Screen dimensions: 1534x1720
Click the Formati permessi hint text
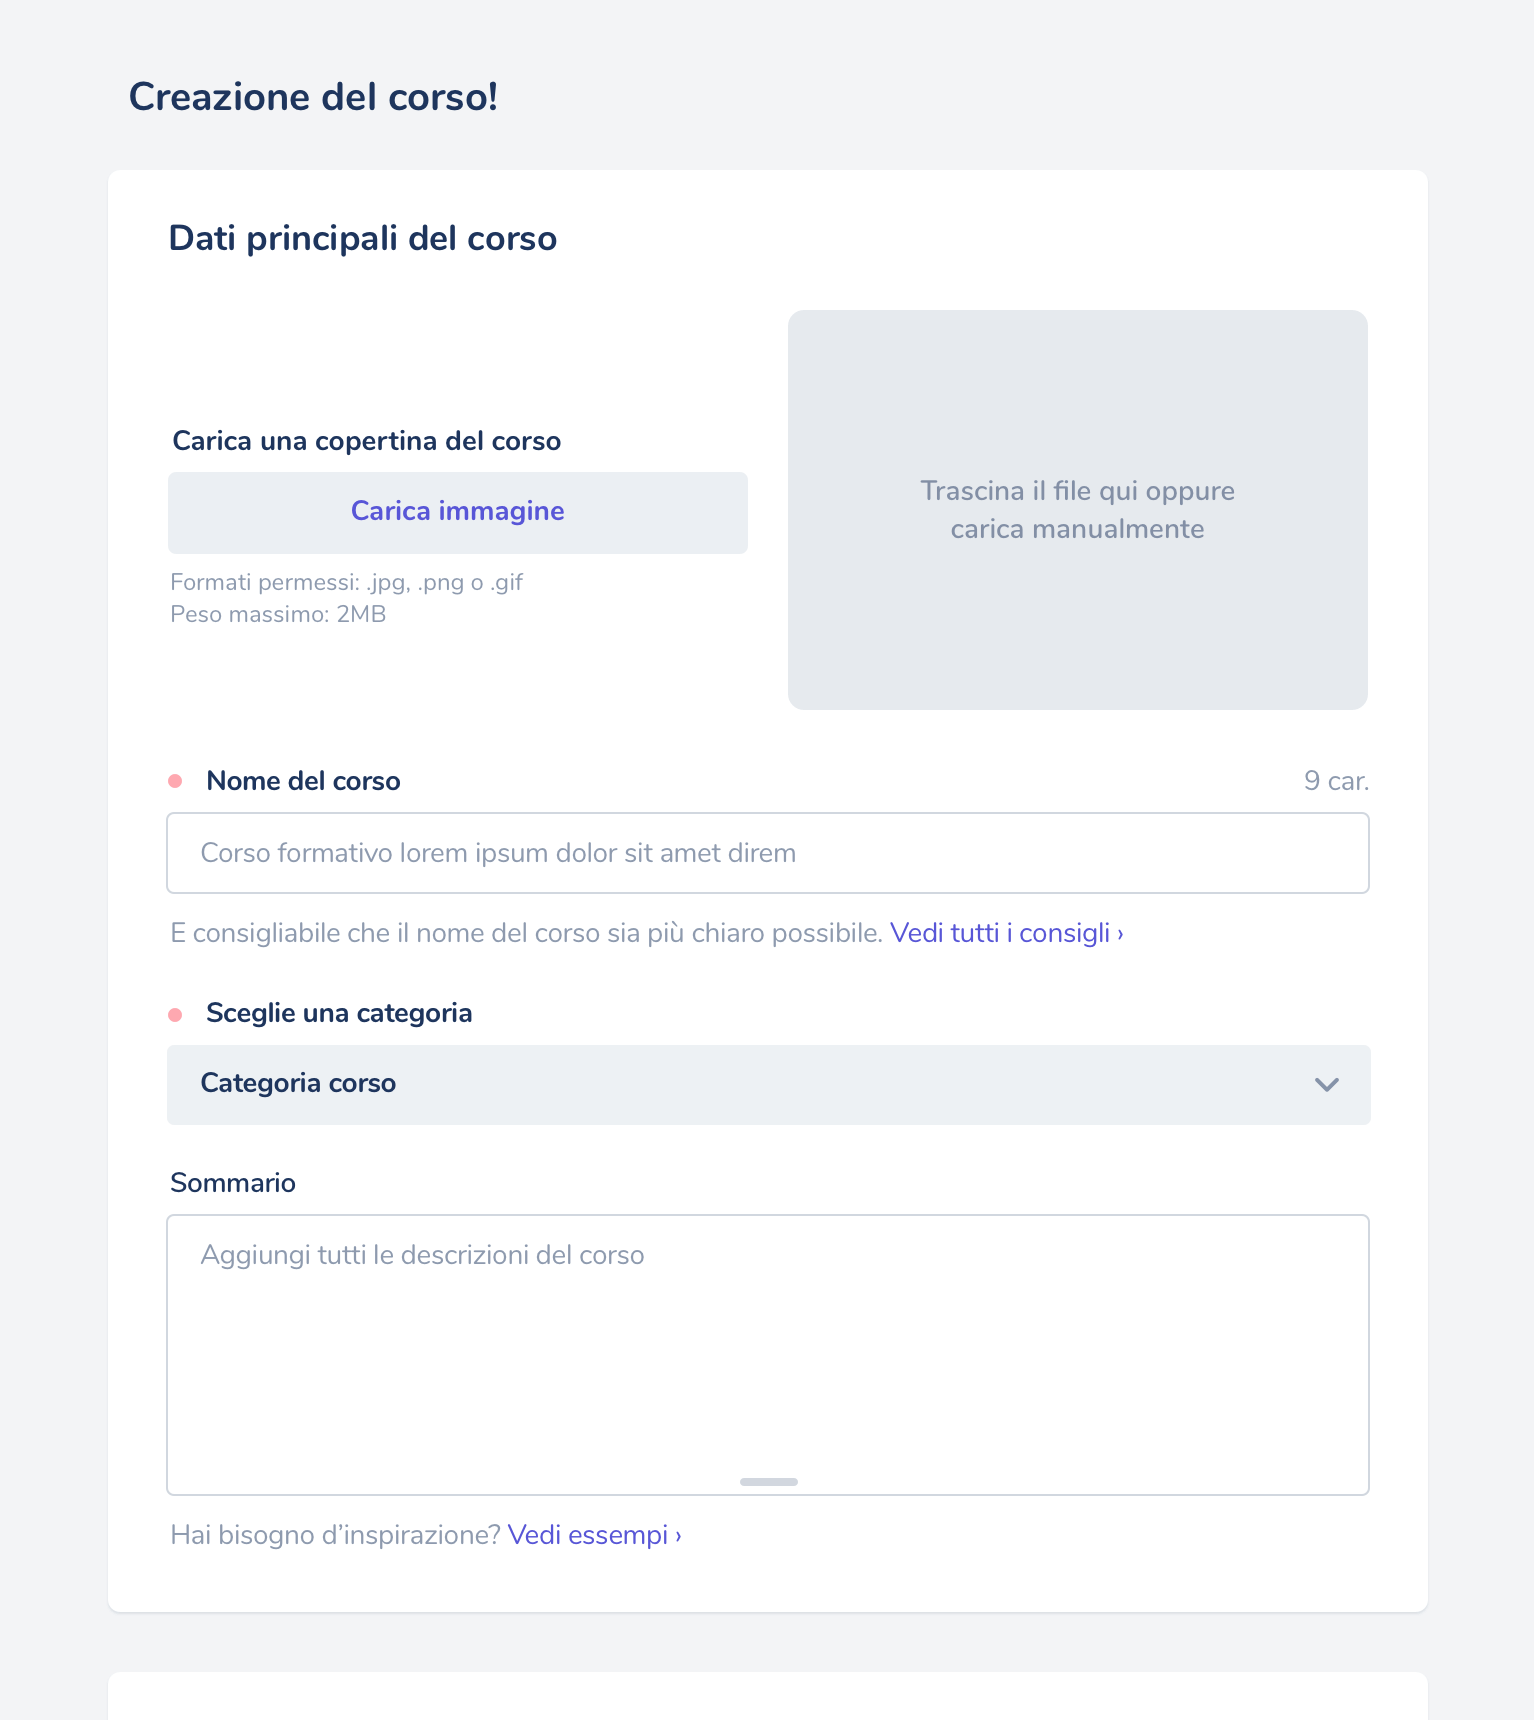click(x=346, y=583)
